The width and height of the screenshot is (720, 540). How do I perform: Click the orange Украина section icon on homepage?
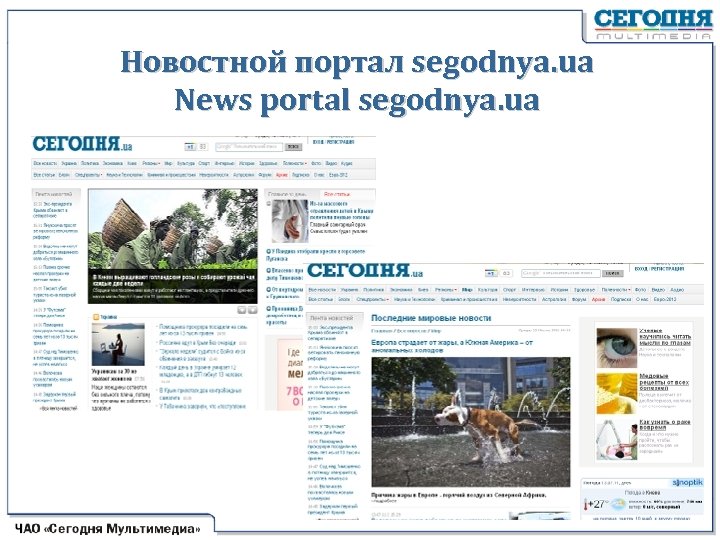coord(96,317)
